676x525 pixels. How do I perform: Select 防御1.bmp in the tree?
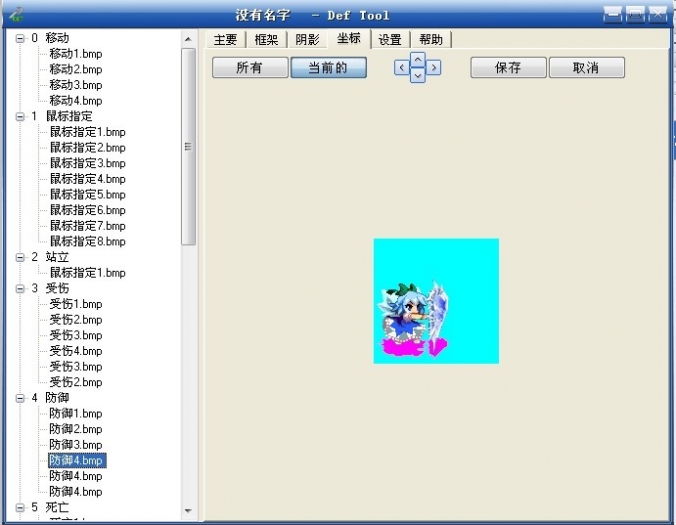pyautogui.click(x=76, y=413)
